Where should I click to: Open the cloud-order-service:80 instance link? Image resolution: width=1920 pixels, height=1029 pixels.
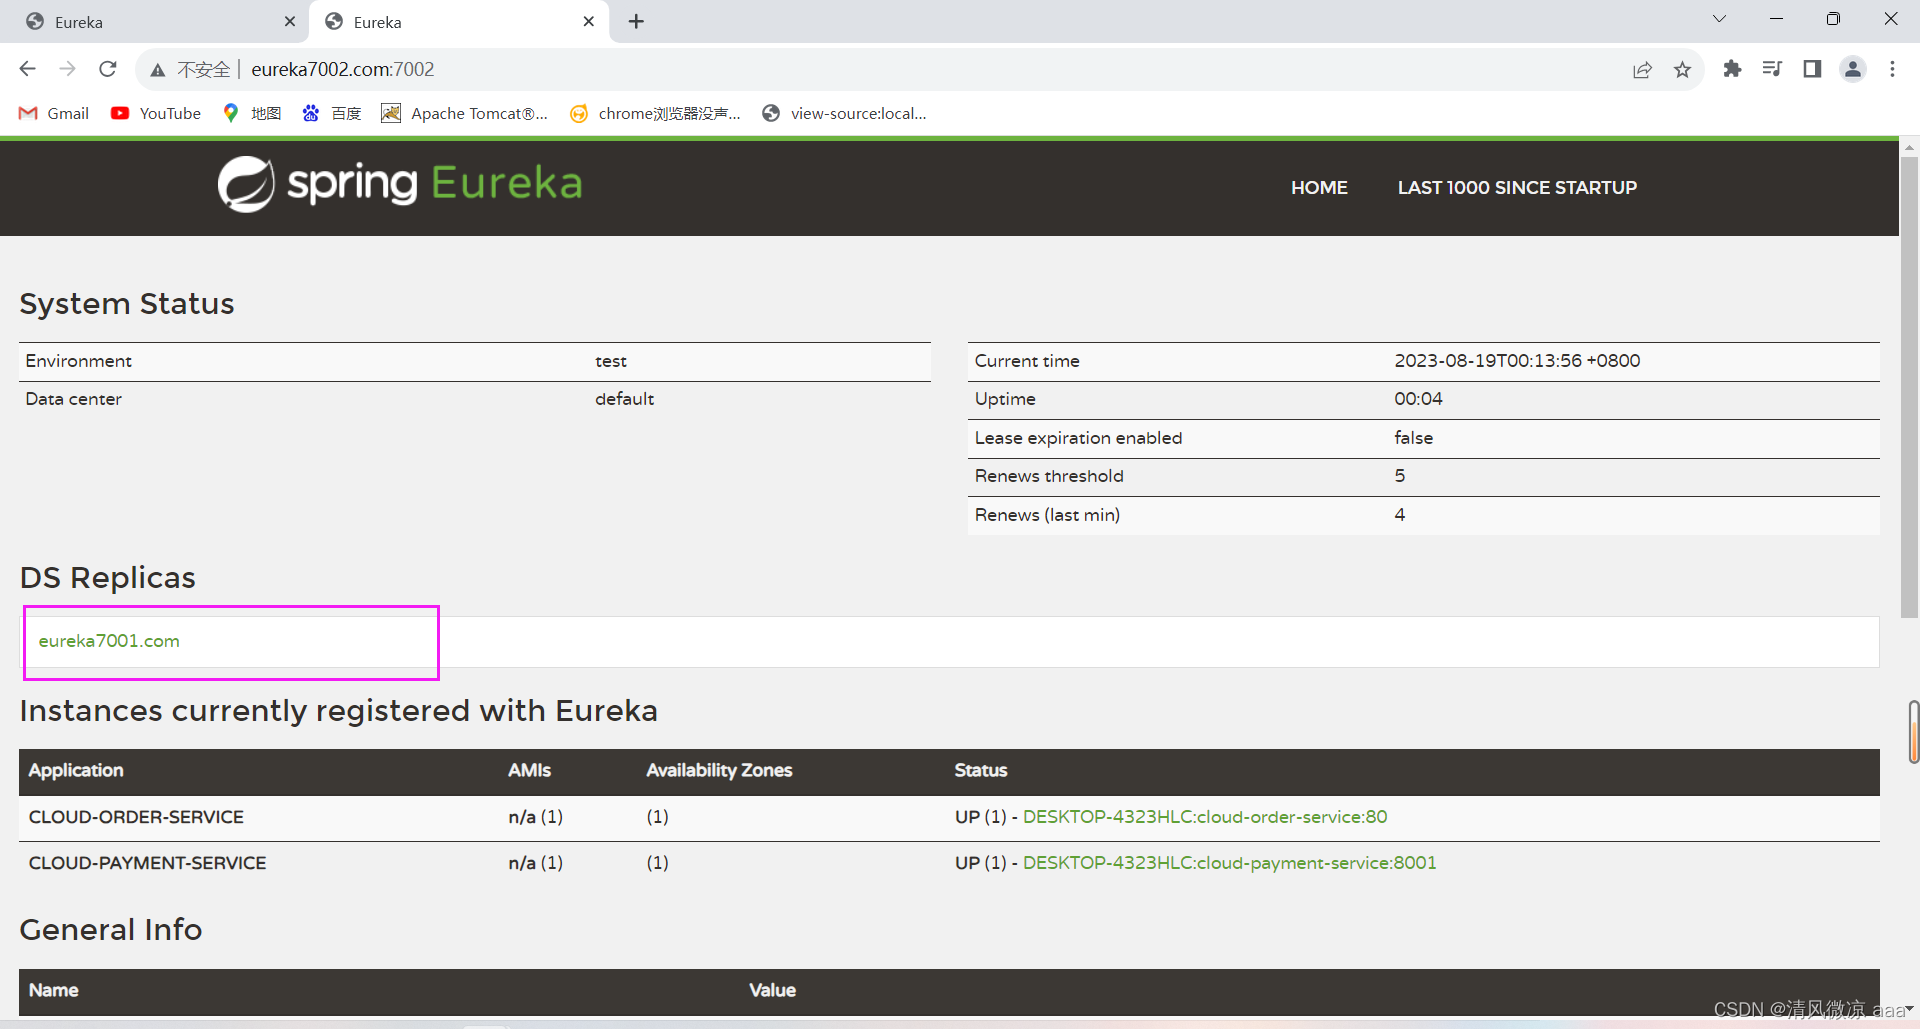1205,817
